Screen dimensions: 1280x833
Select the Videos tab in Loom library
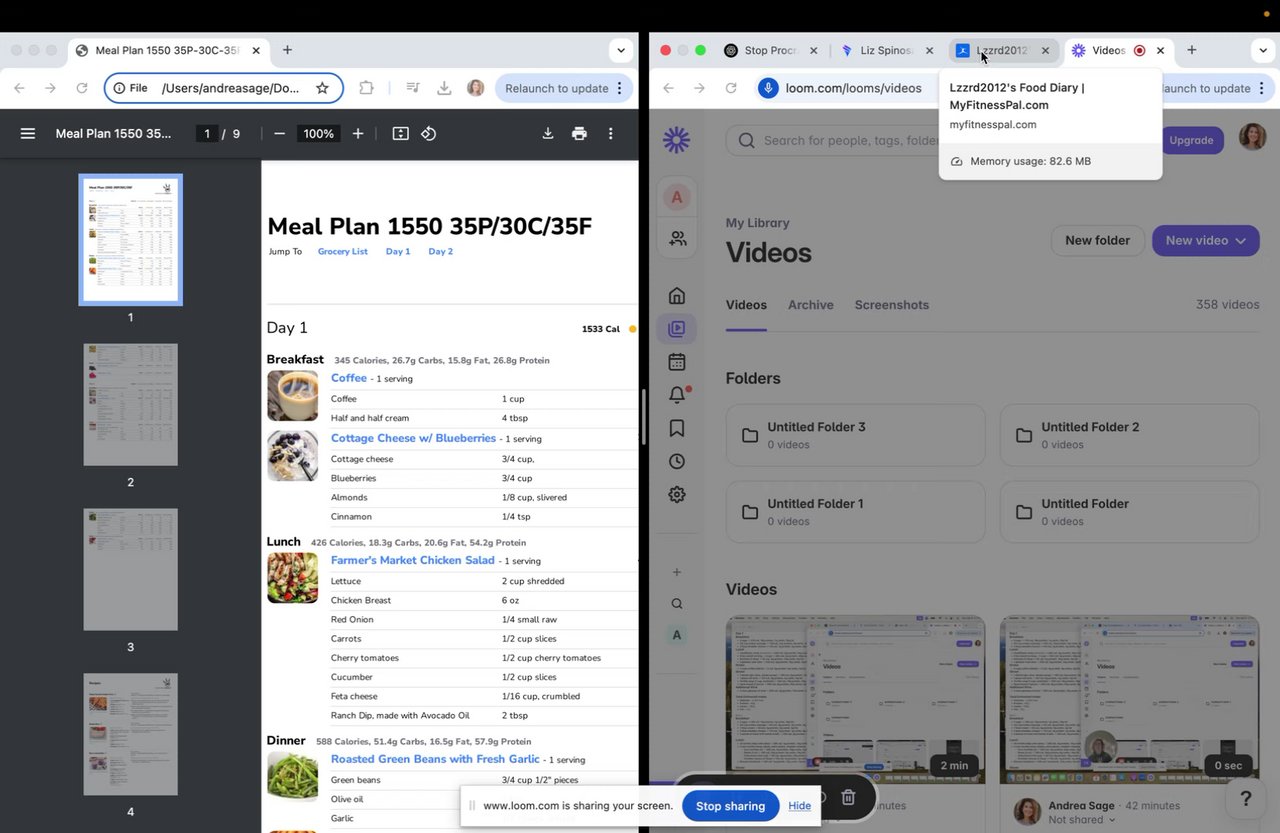click(x=746, y=305)
